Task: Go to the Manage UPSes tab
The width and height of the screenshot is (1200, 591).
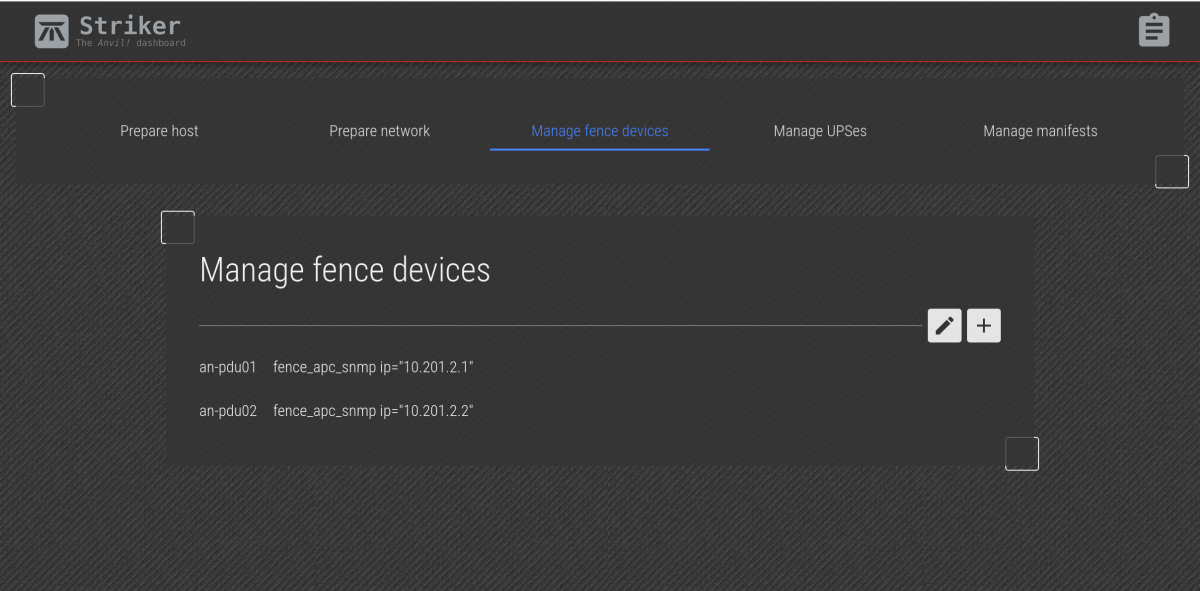Action: point(820,131)
